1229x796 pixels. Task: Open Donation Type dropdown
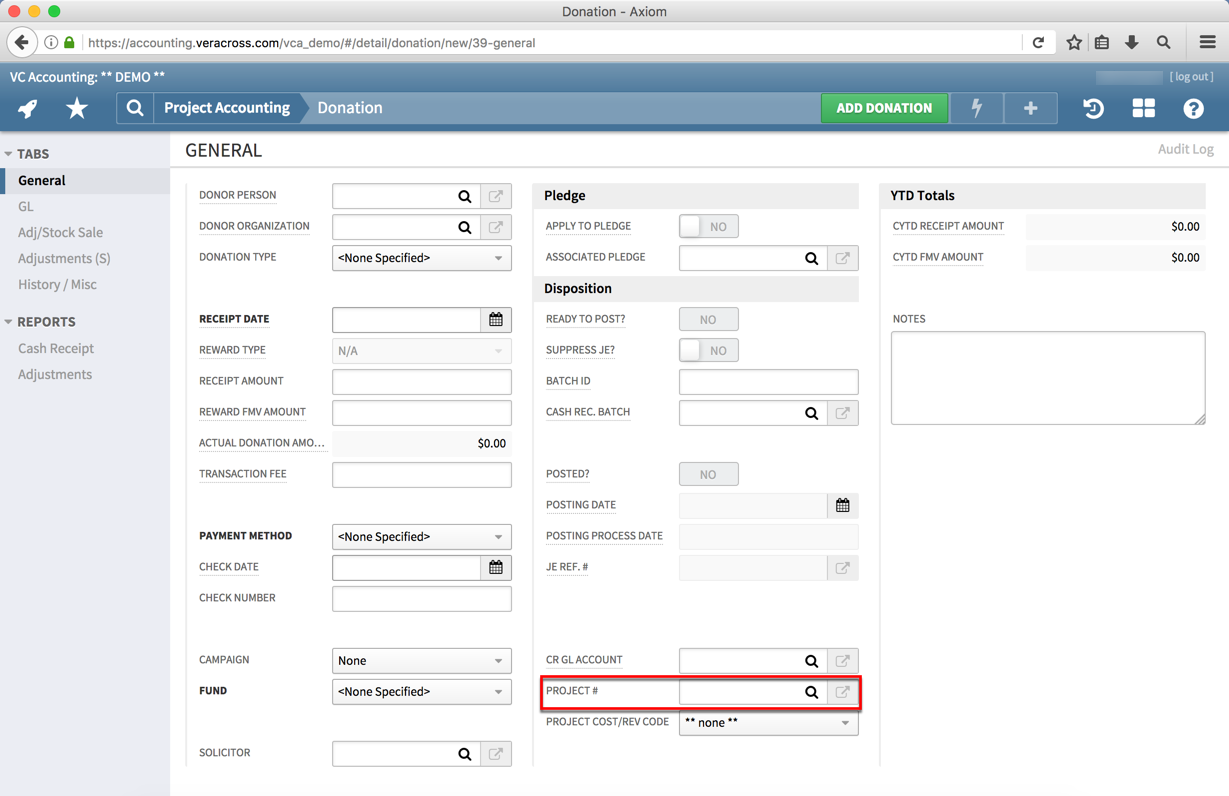tap(422, 258)
